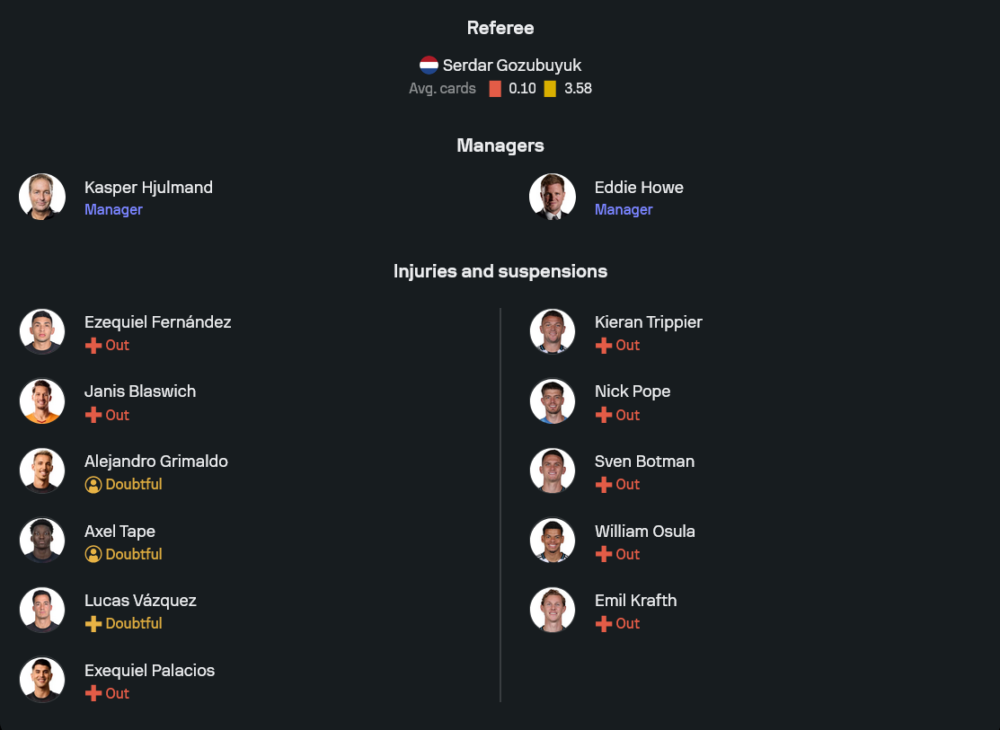Click the yellow card icon in Avg. cards

(x=550, y=89)
